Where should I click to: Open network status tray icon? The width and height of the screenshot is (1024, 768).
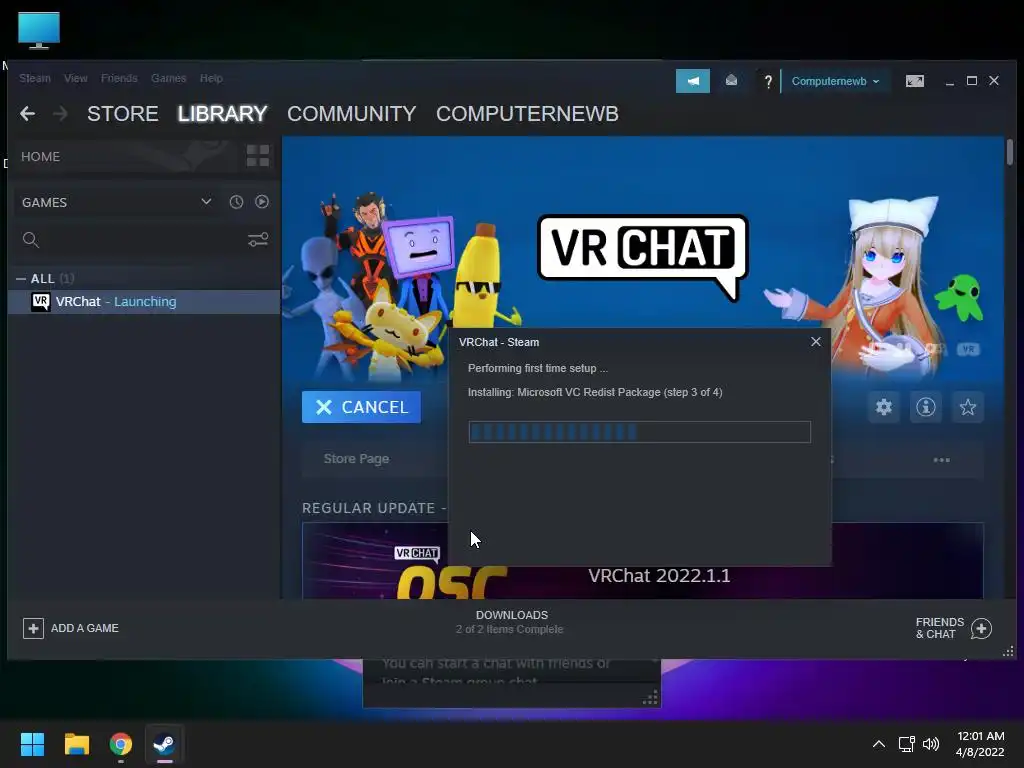(x=906, y=744)
